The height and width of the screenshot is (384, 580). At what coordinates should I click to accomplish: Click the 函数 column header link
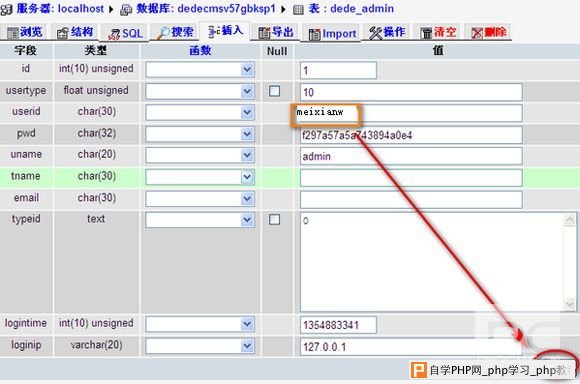point(200,51)
